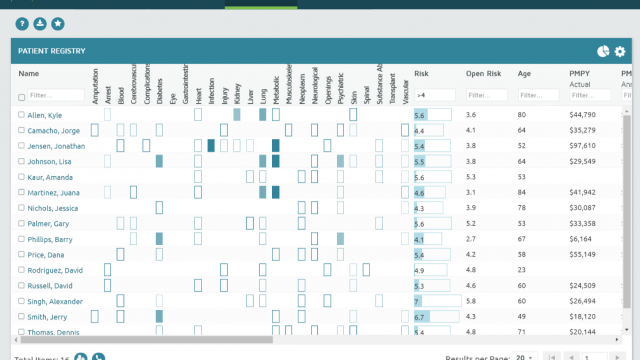Click the download icon
The image size is (640, 360).
tap(40, 24)
